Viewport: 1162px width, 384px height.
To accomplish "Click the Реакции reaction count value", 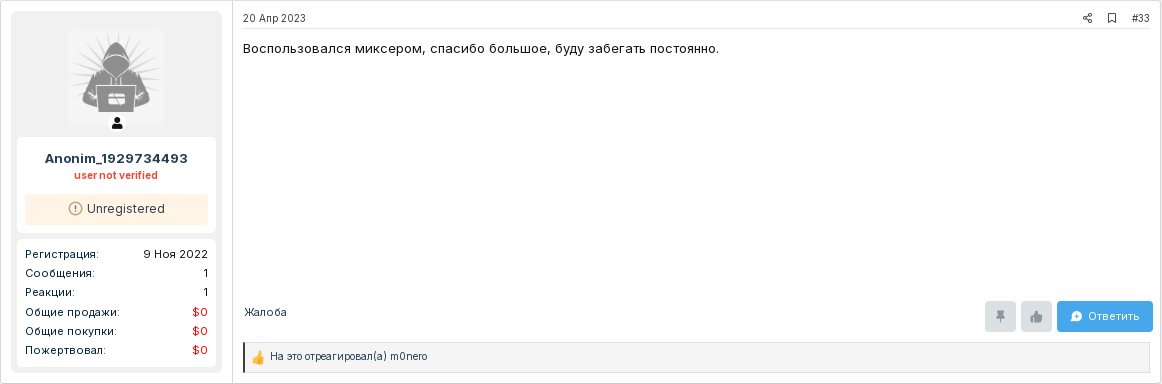I will point(205,292).
